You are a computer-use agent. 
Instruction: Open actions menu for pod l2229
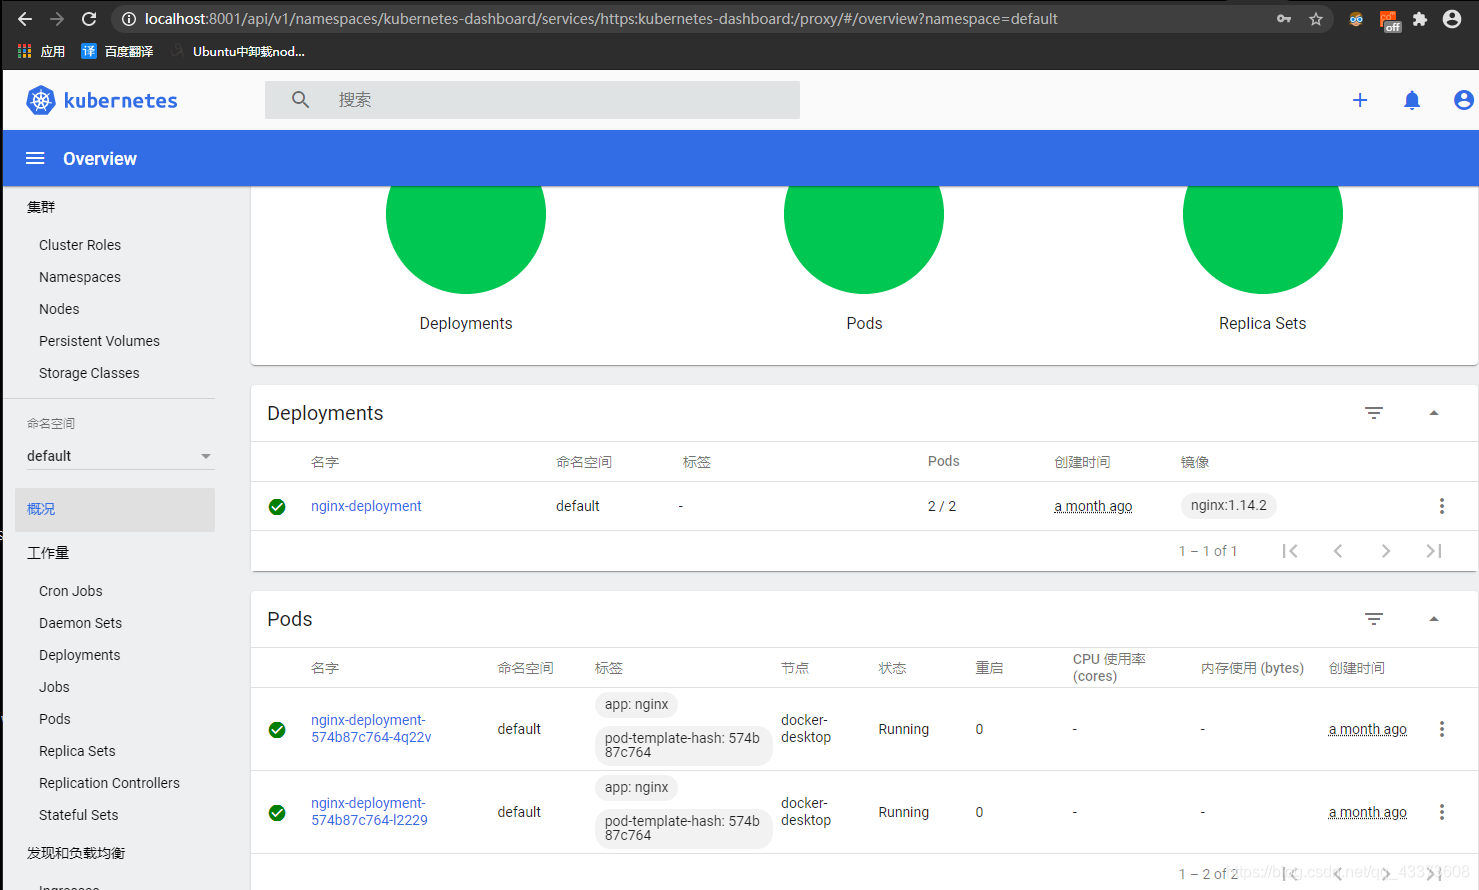(x=1441, y=812)
